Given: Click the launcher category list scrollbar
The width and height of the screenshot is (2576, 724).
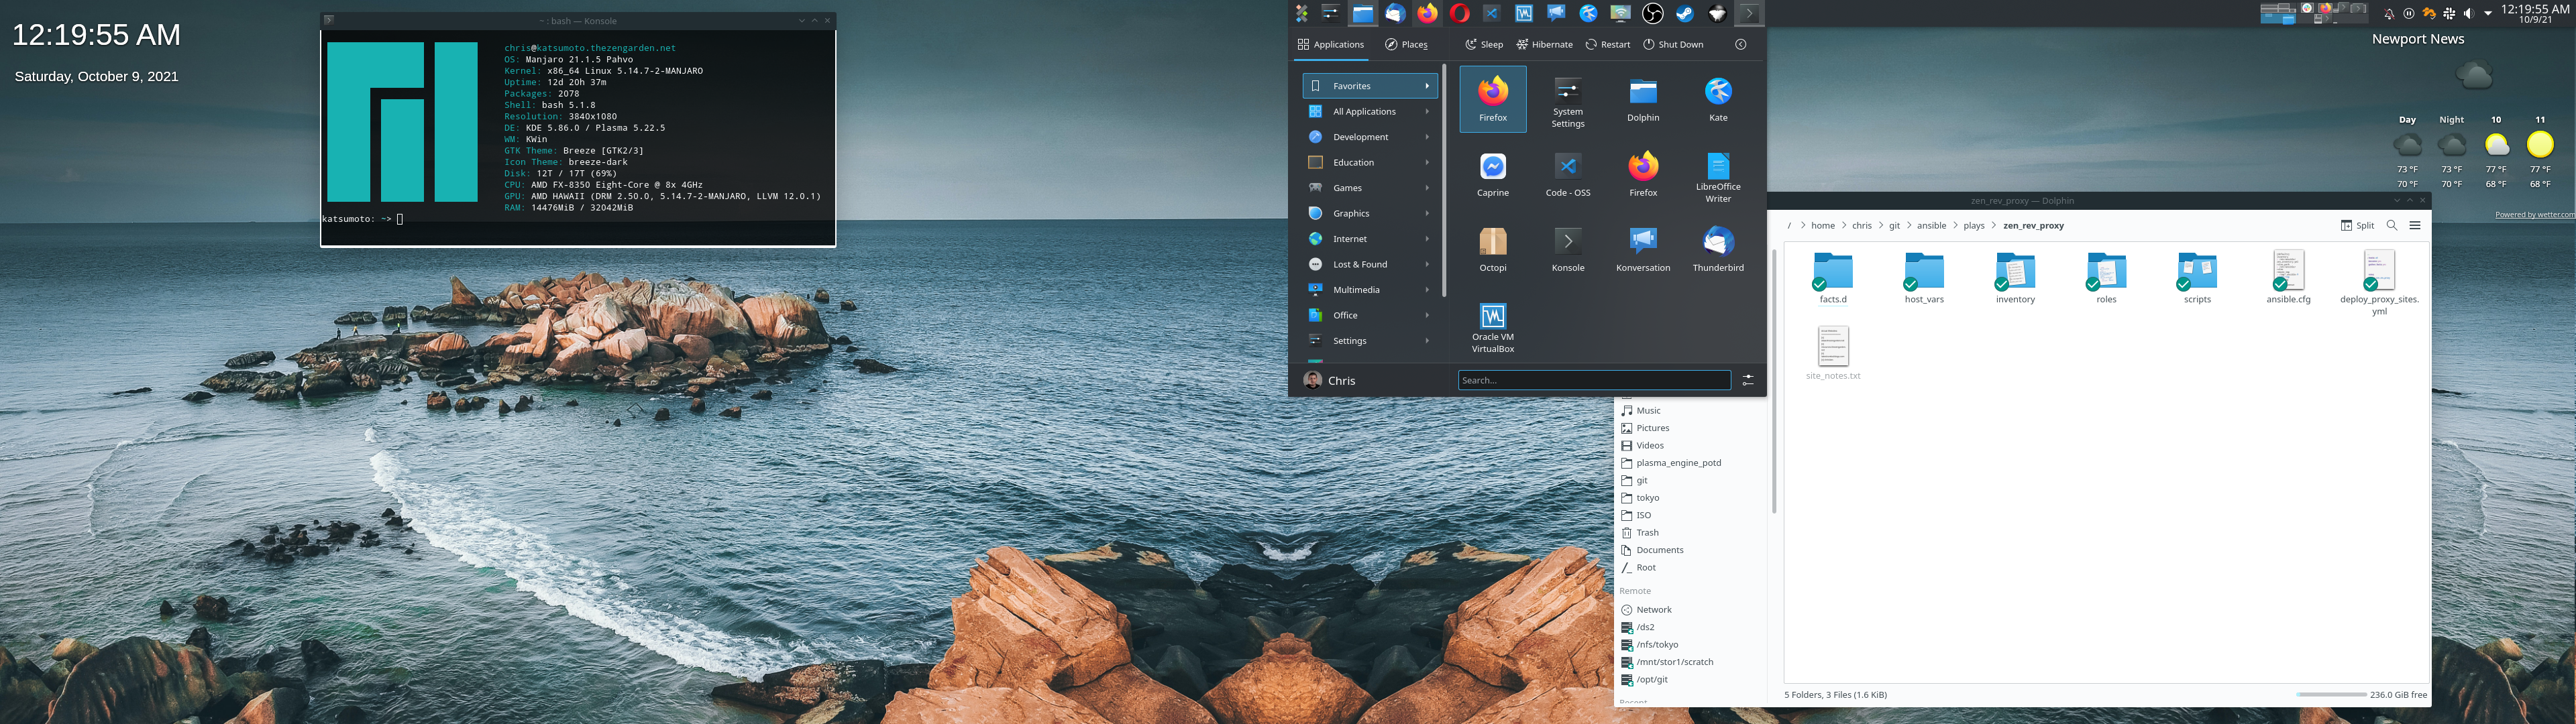Looking at the screenshot, I should (x=1444, y=180).
